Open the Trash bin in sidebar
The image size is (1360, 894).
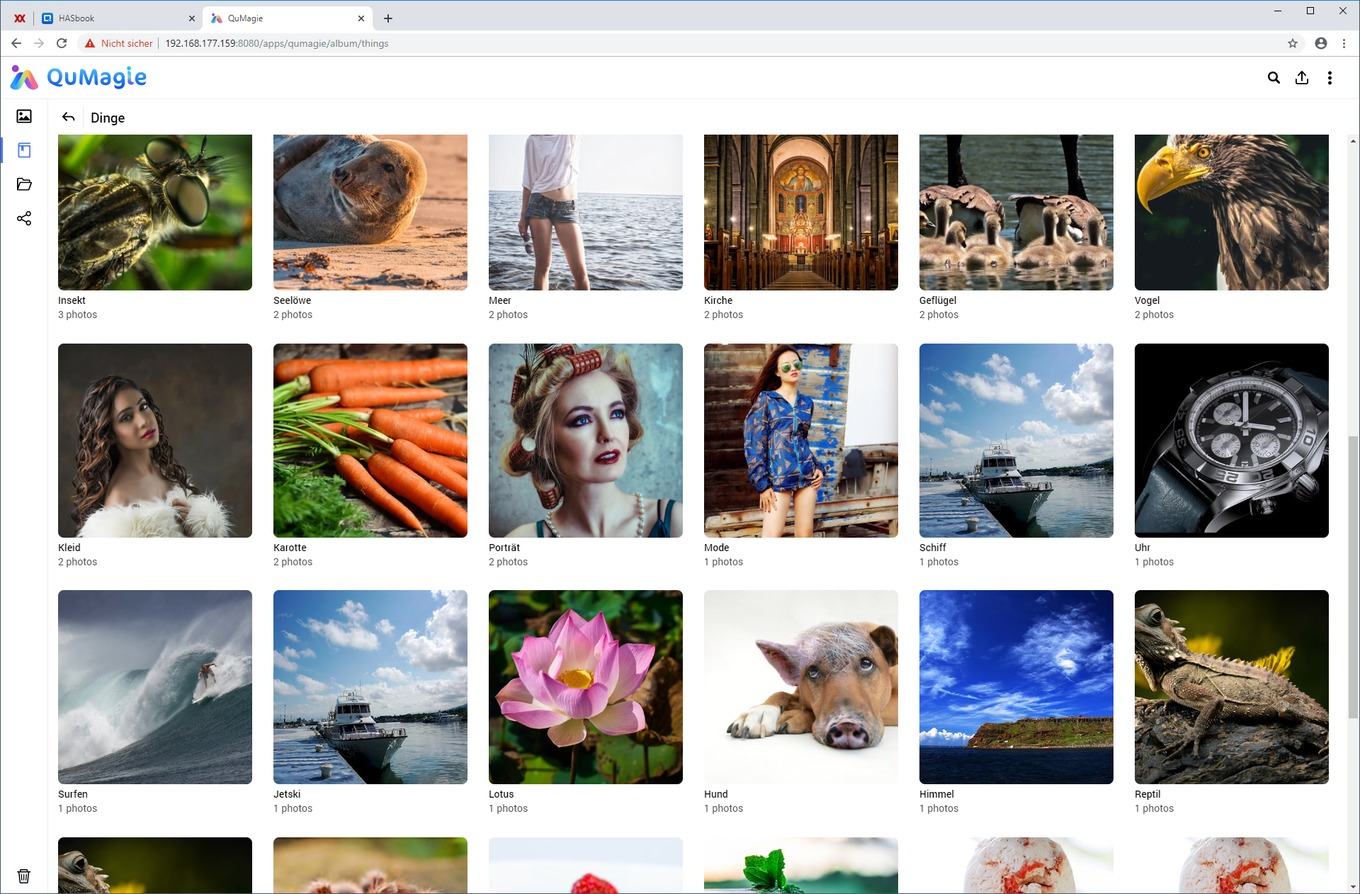pos(24,876)
